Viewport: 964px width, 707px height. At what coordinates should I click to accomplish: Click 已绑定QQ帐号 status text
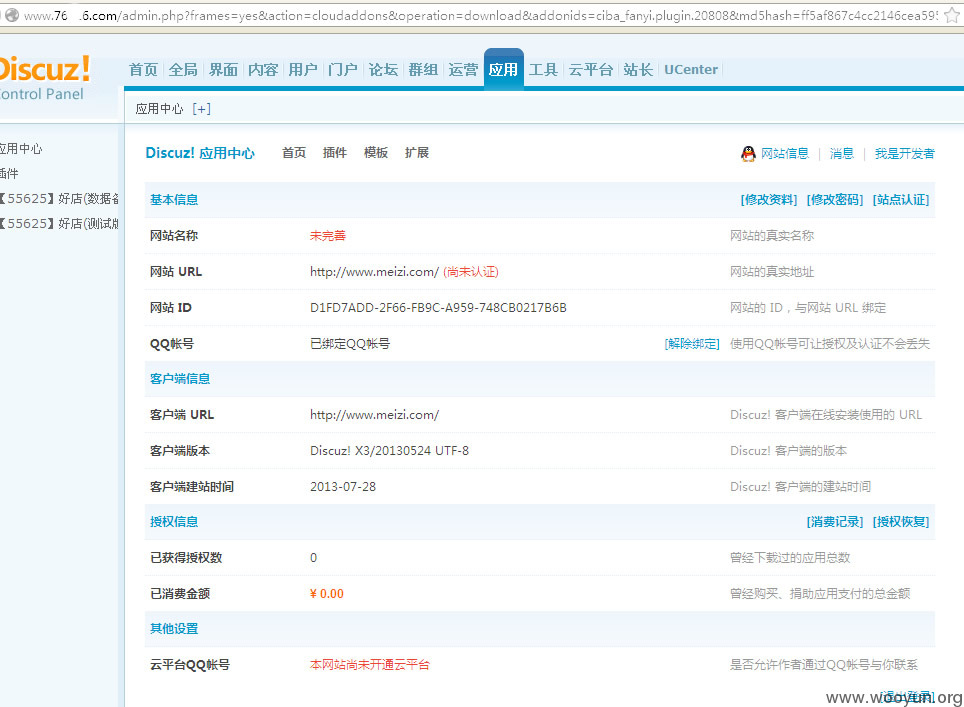(350, 344)
